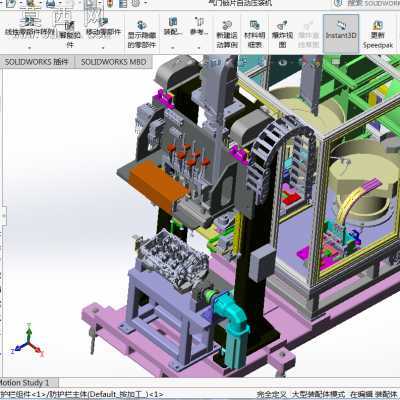This screenshot has width=400, height=400.
Task: Toggle the Instant3D button
Action: [x=341, y=33]
